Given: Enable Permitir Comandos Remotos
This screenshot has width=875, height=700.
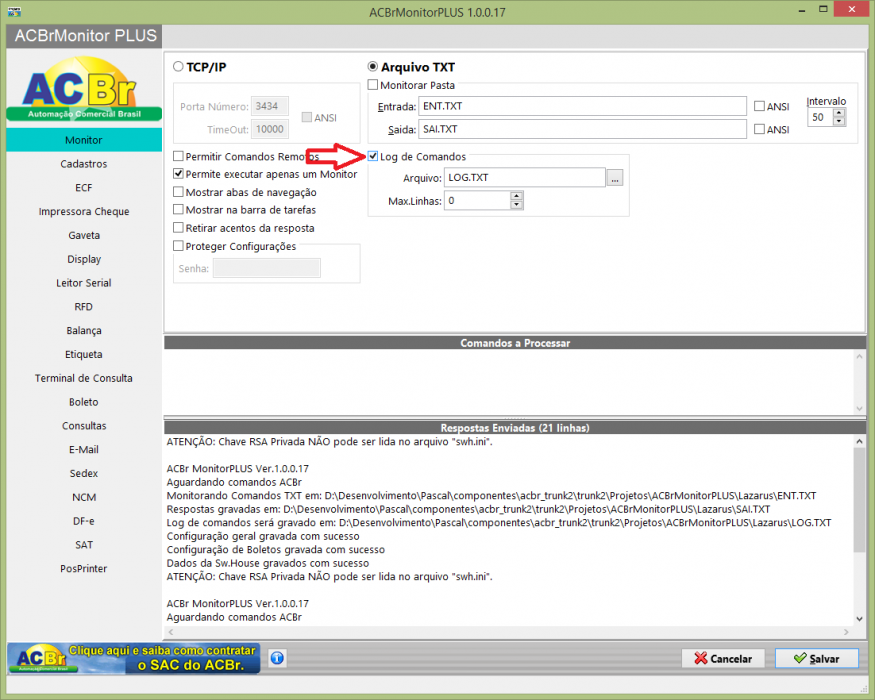Looking at the screenshot, I should click(x=178, y=156).
